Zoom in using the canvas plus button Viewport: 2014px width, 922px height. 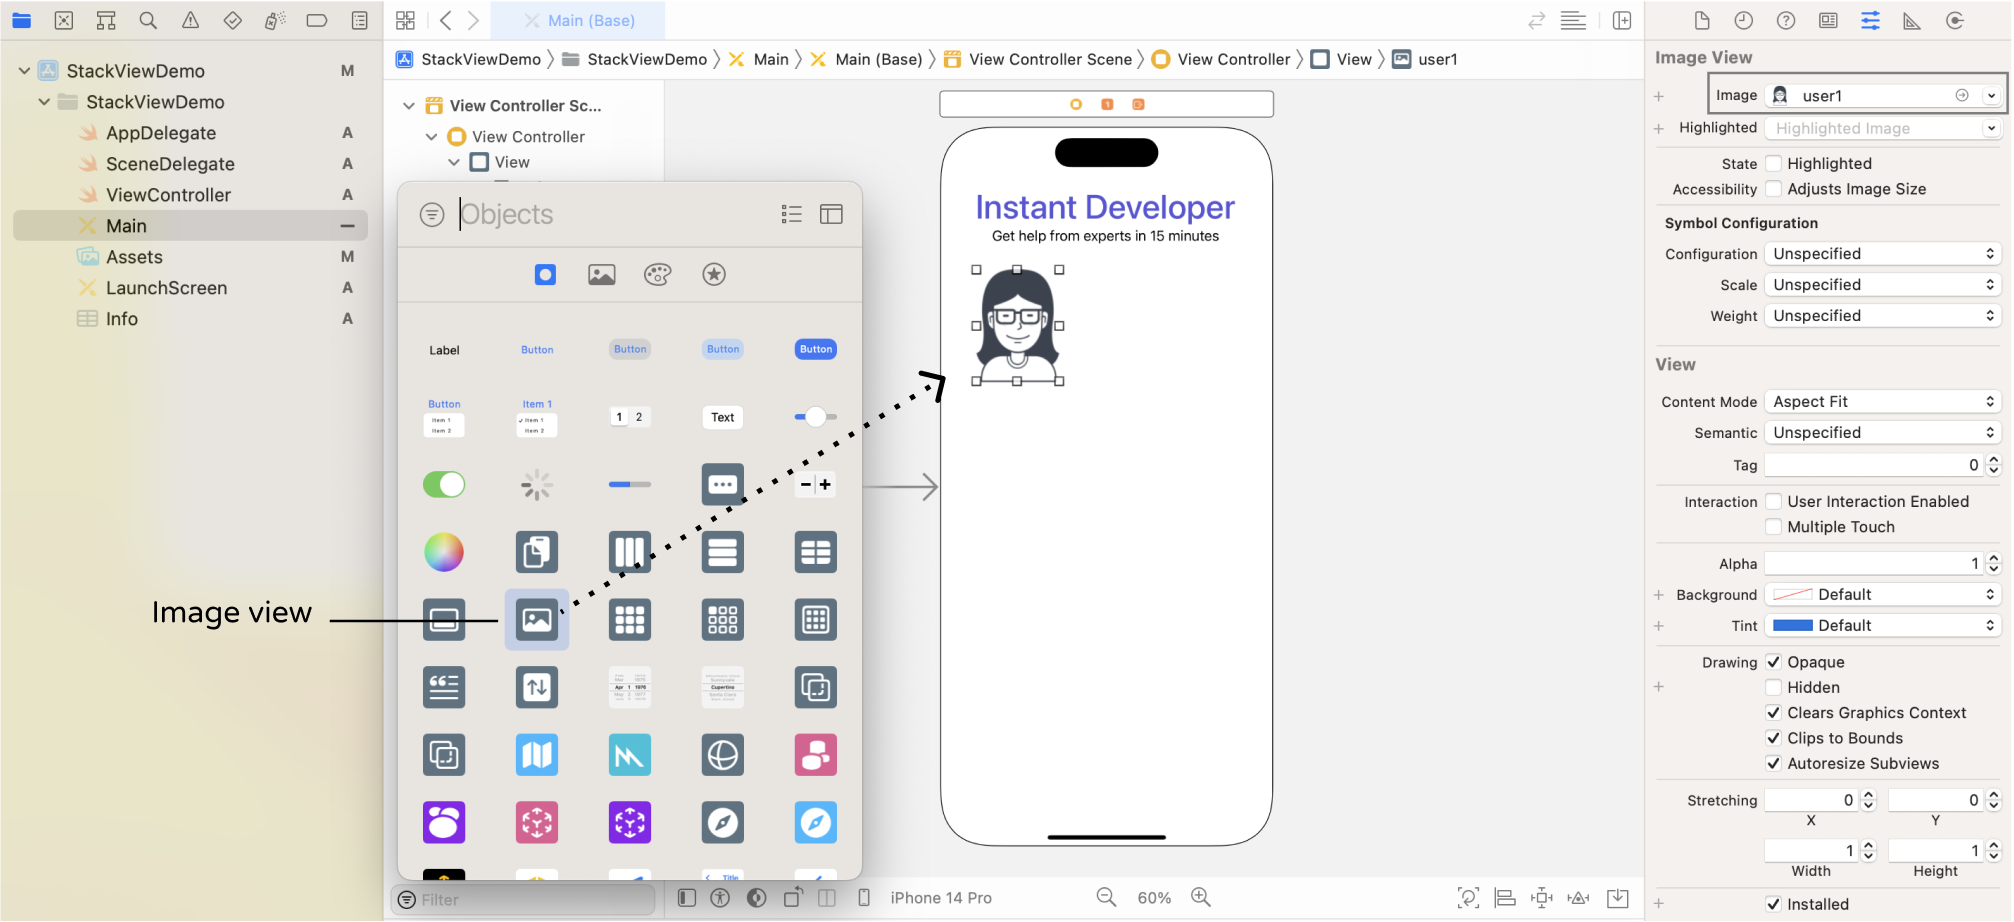1200,897
